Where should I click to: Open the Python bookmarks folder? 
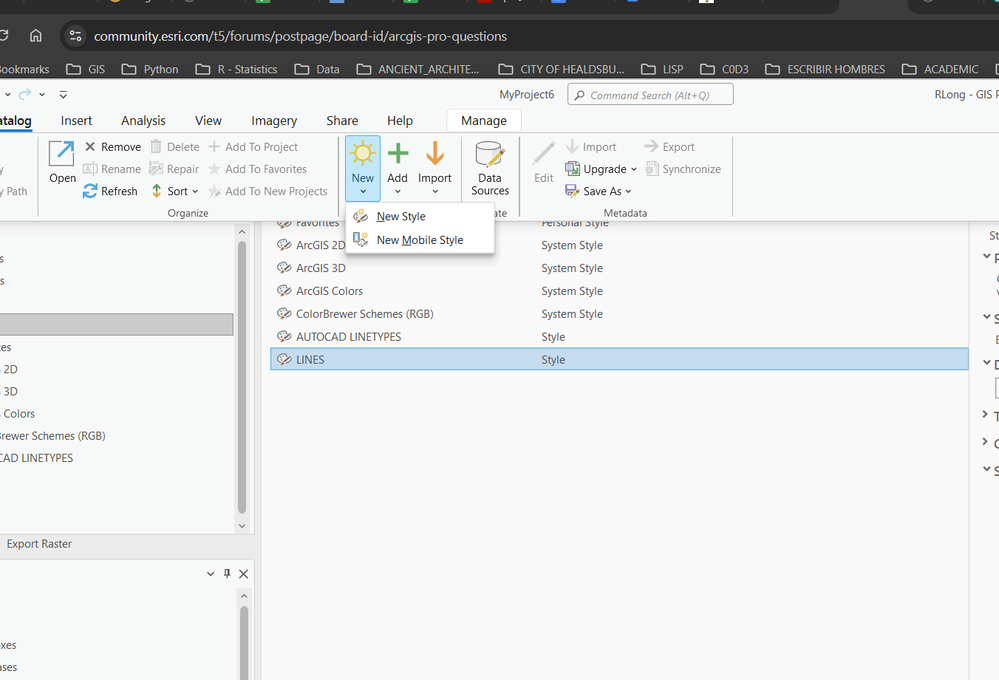pyautogui.click(x=150, y=69)
